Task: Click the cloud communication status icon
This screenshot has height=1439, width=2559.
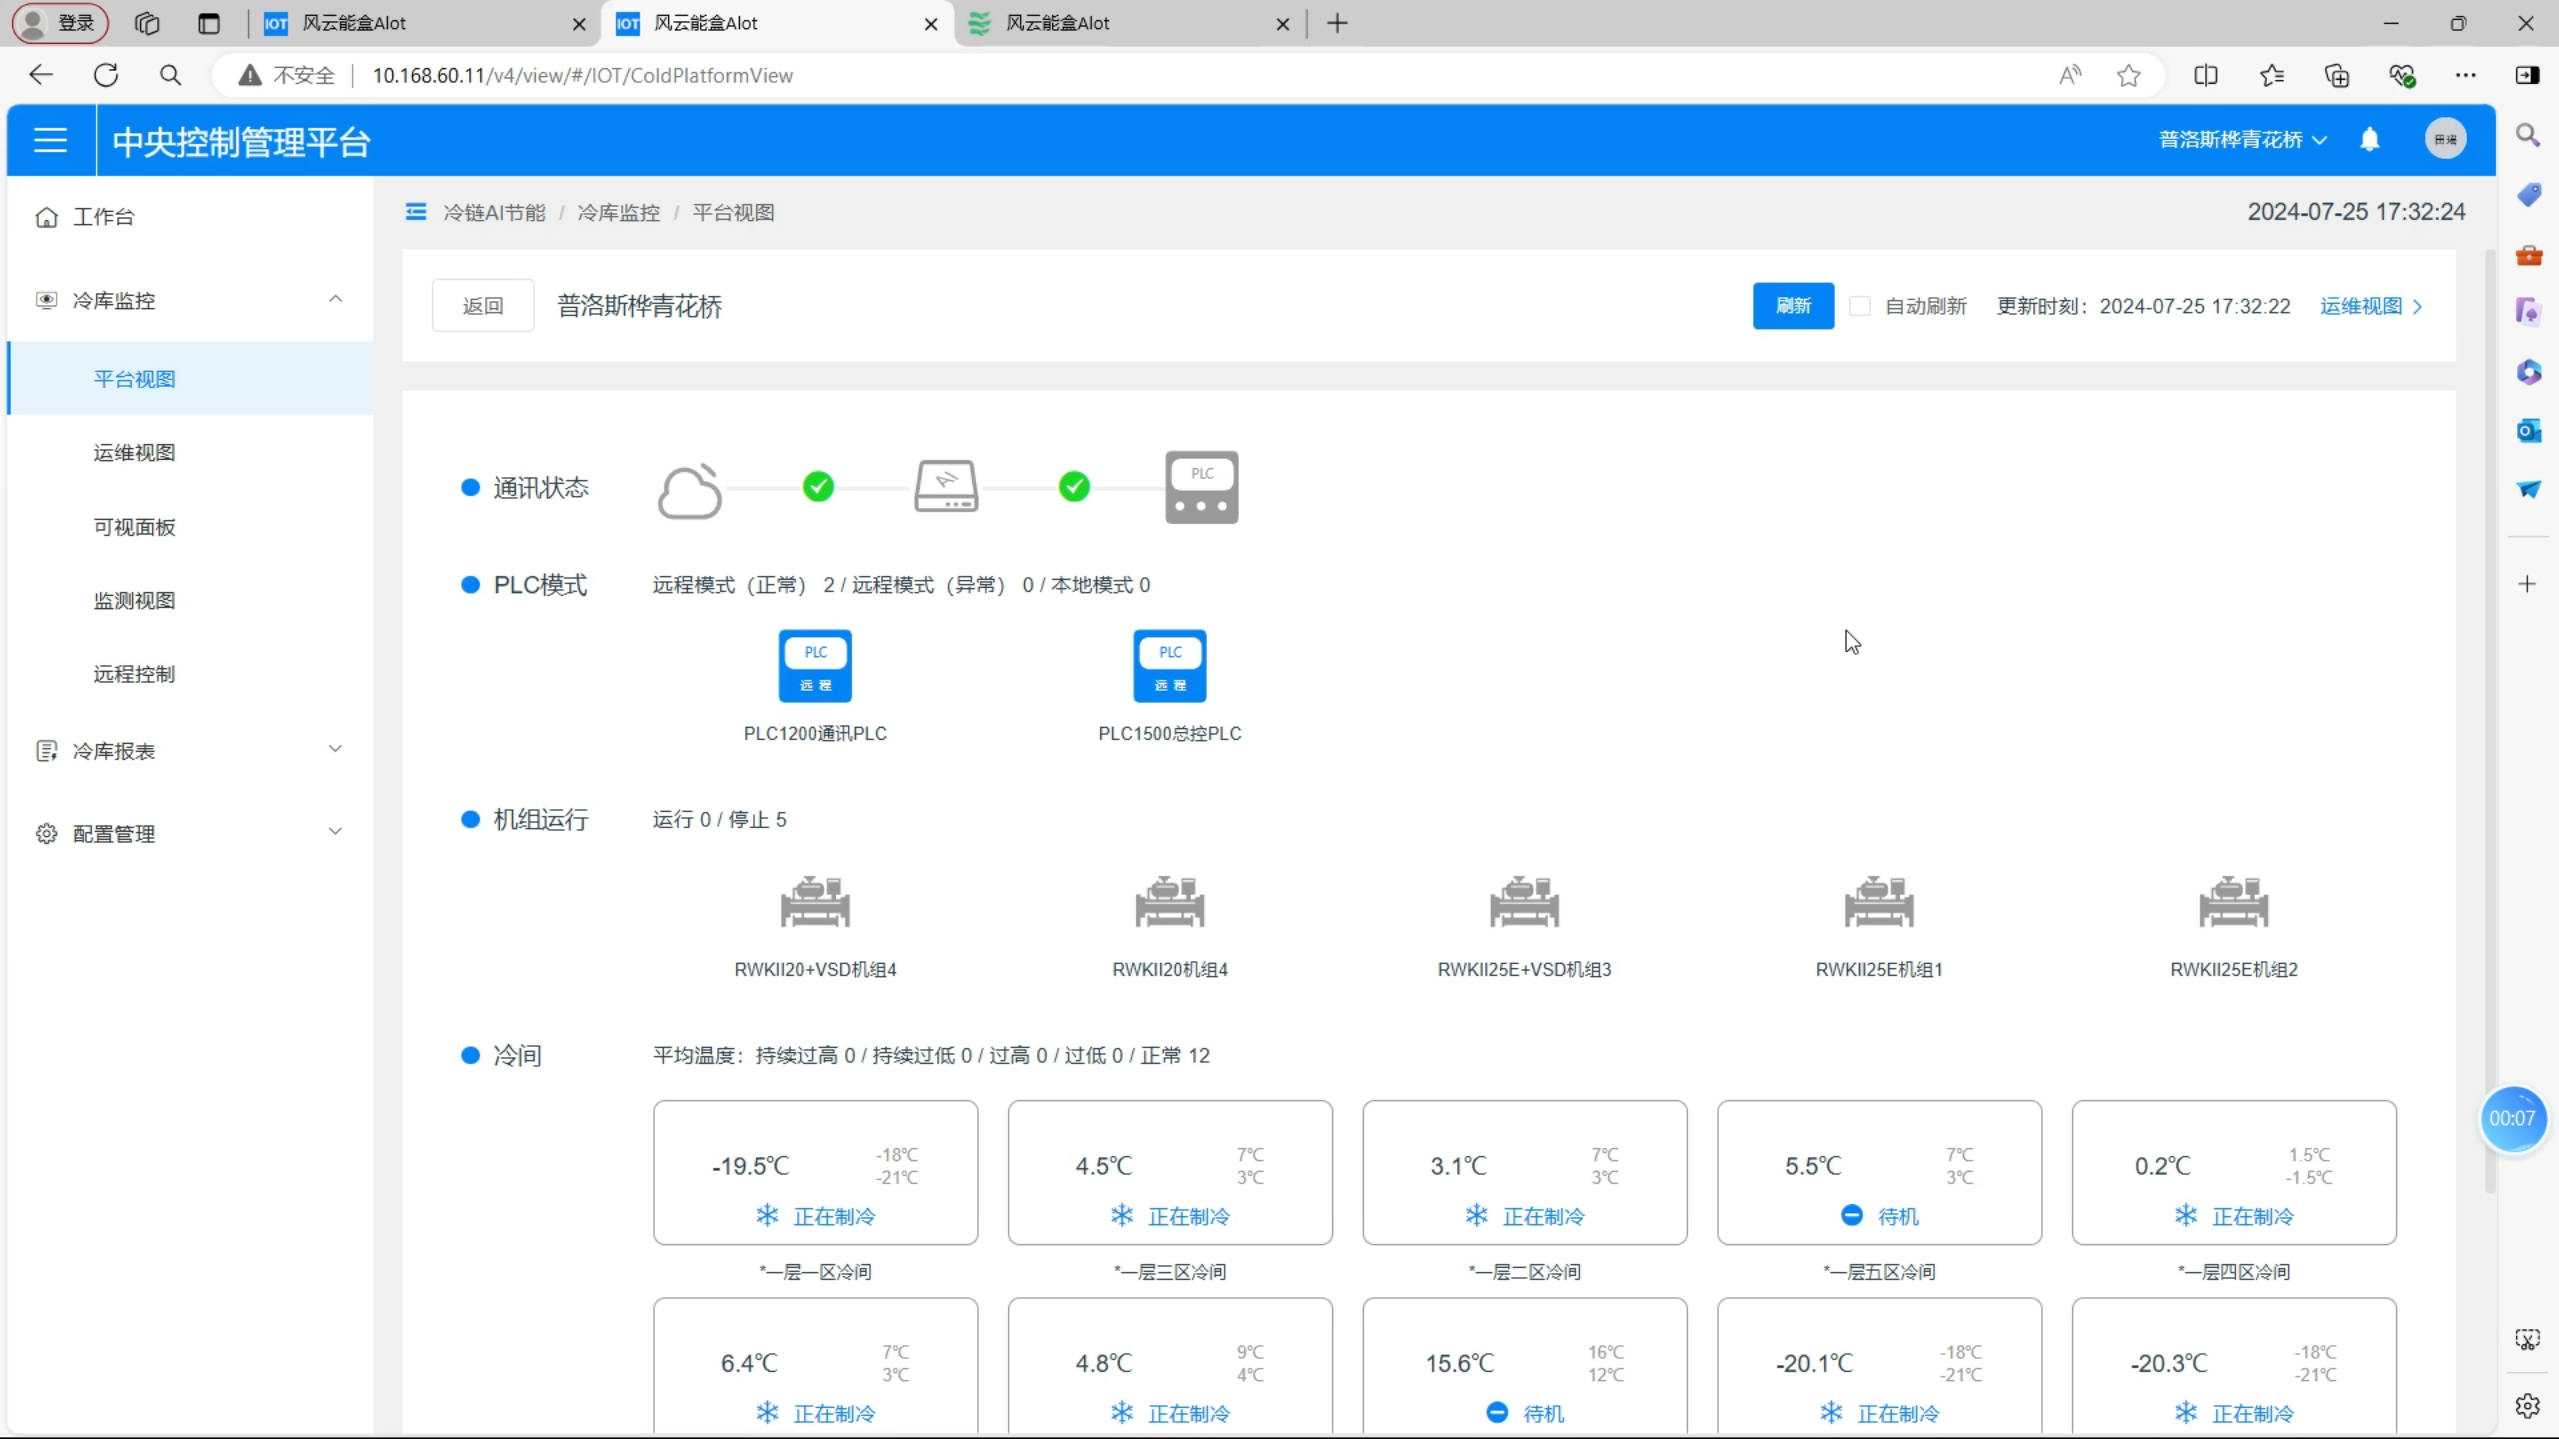Action: pos(689,490)
